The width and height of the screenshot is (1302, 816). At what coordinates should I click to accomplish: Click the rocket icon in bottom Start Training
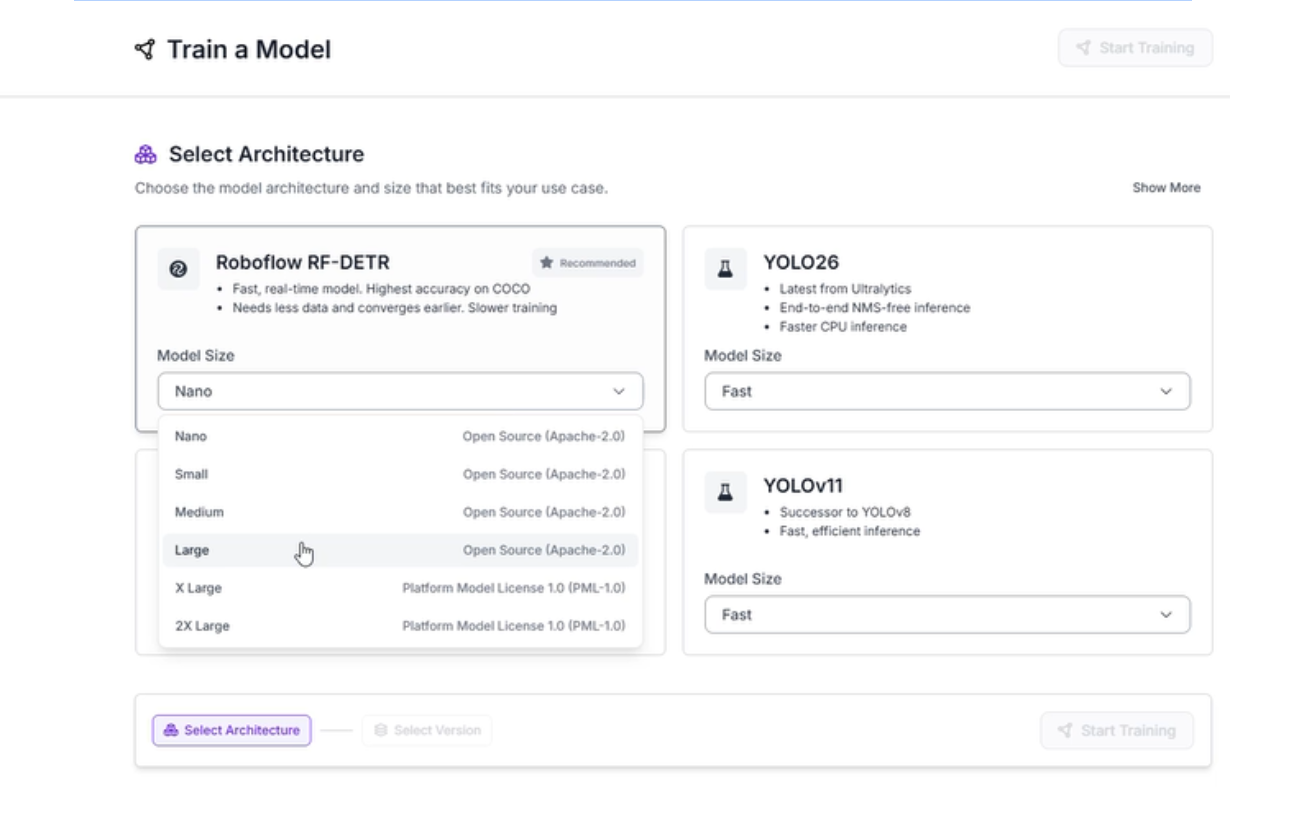(x=1065, y=730)
